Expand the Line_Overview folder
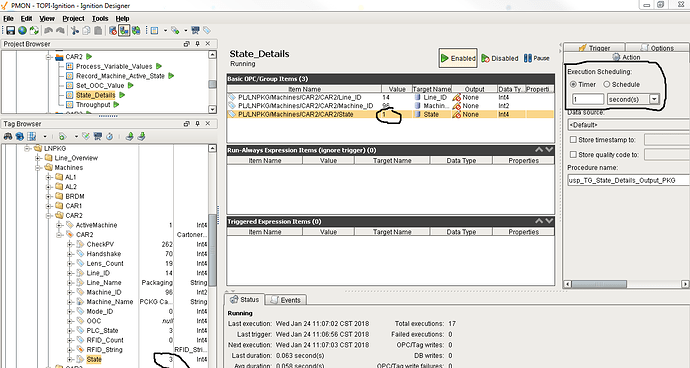This screenshot has width=690, height=368. 38,158
